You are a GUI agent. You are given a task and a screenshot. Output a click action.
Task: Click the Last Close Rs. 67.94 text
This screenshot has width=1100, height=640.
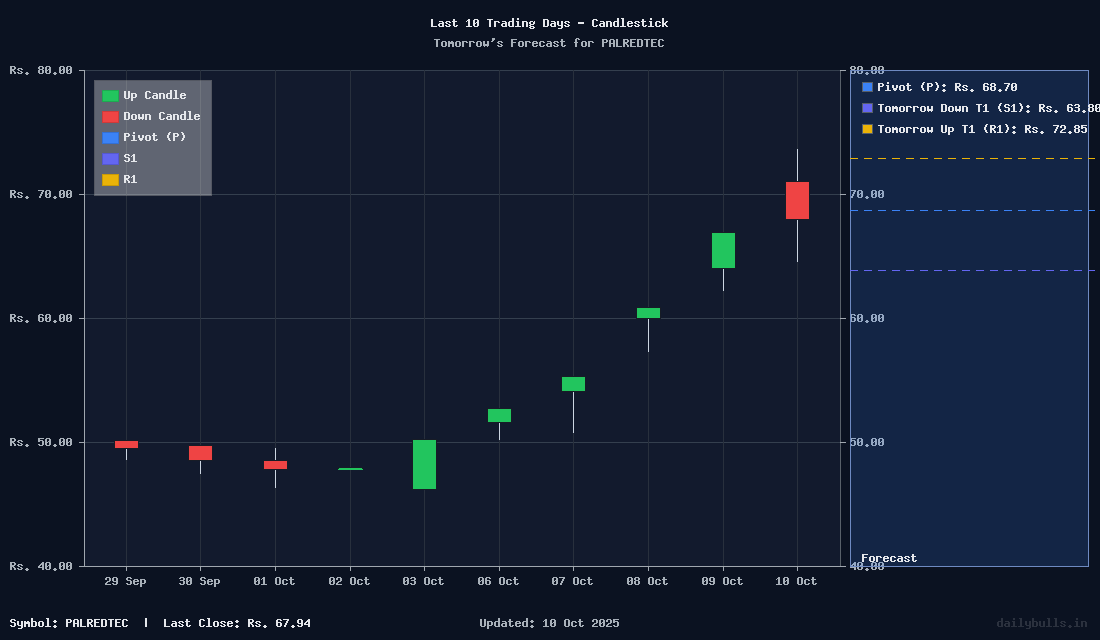tap(237, 623)
